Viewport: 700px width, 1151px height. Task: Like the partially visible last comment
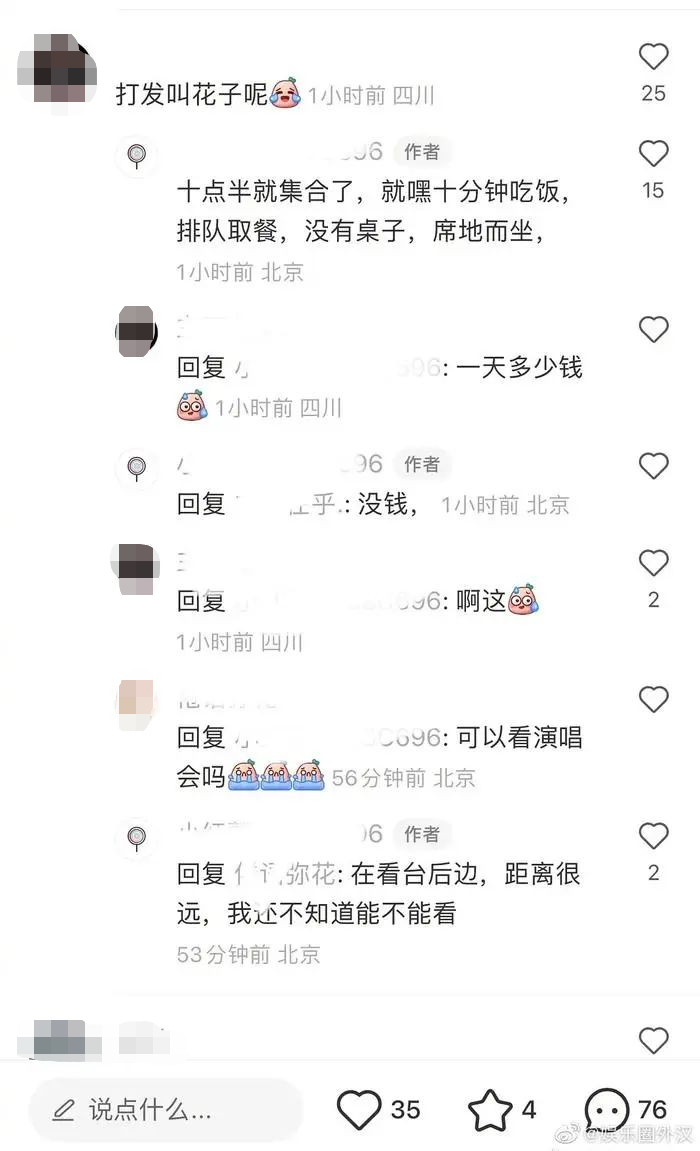[x=653, y=1040]
